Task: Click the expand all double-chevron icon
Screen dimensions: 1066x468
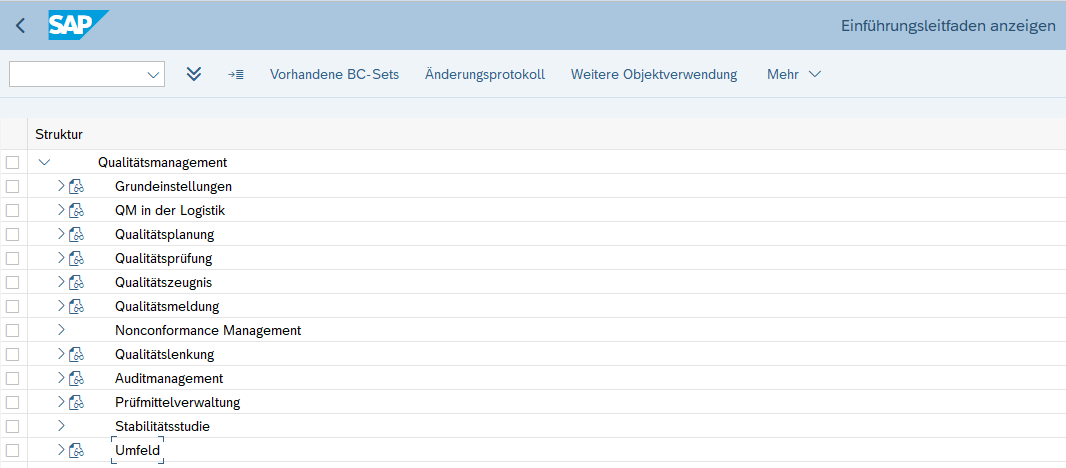Action: click(x=194, y=74)
